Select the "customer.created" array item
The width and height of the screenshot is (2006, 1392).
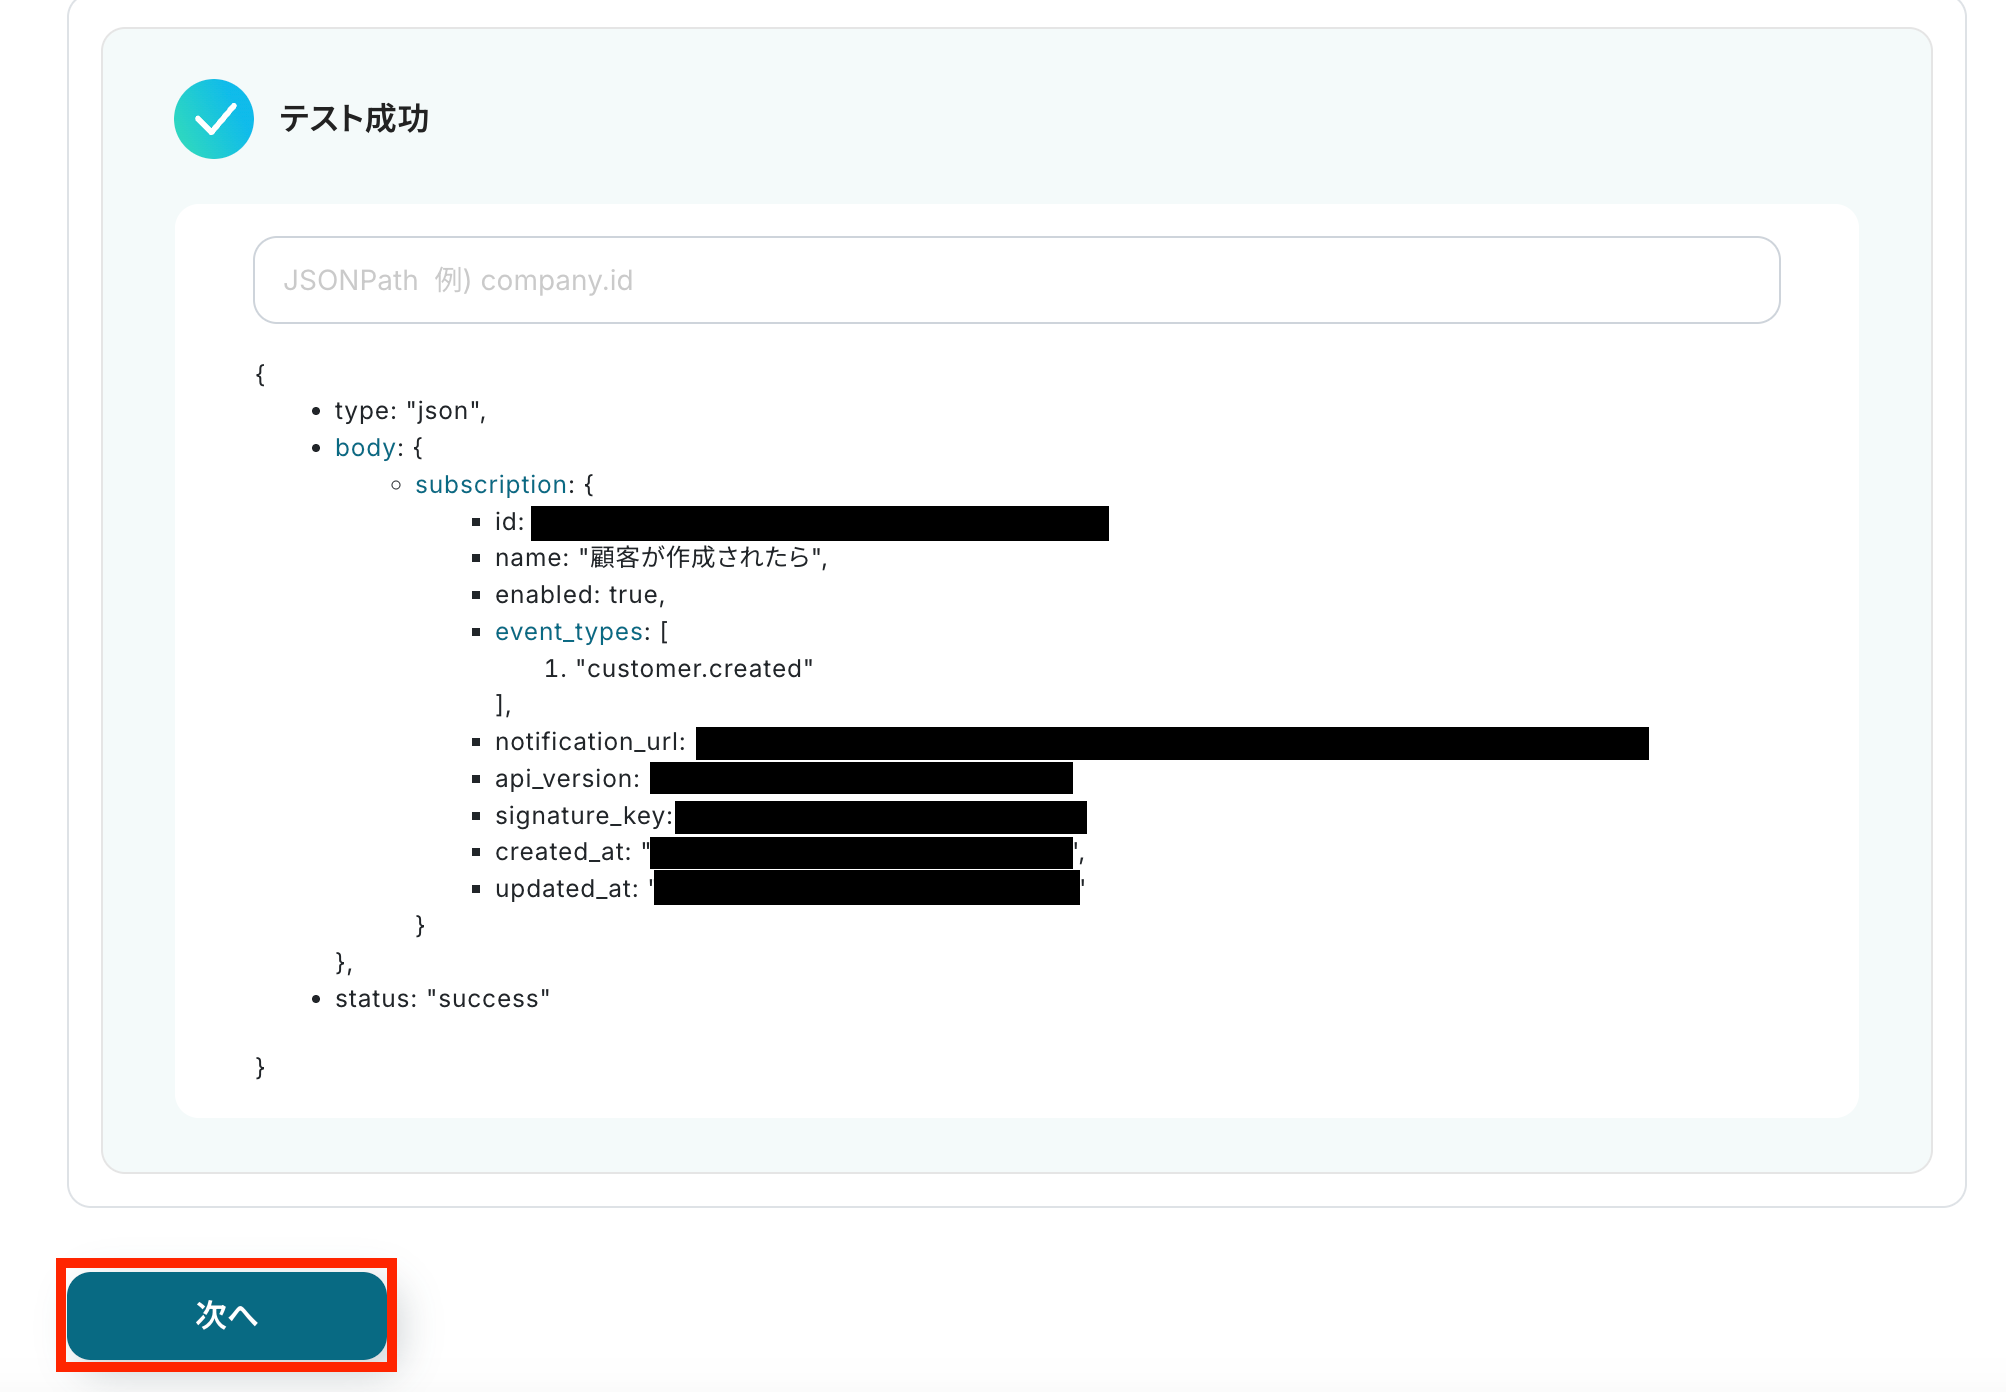click(694, 669)
